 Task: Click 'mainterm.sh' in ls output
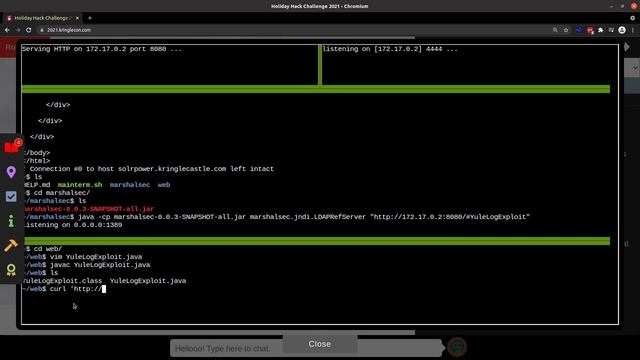(80, 184)
